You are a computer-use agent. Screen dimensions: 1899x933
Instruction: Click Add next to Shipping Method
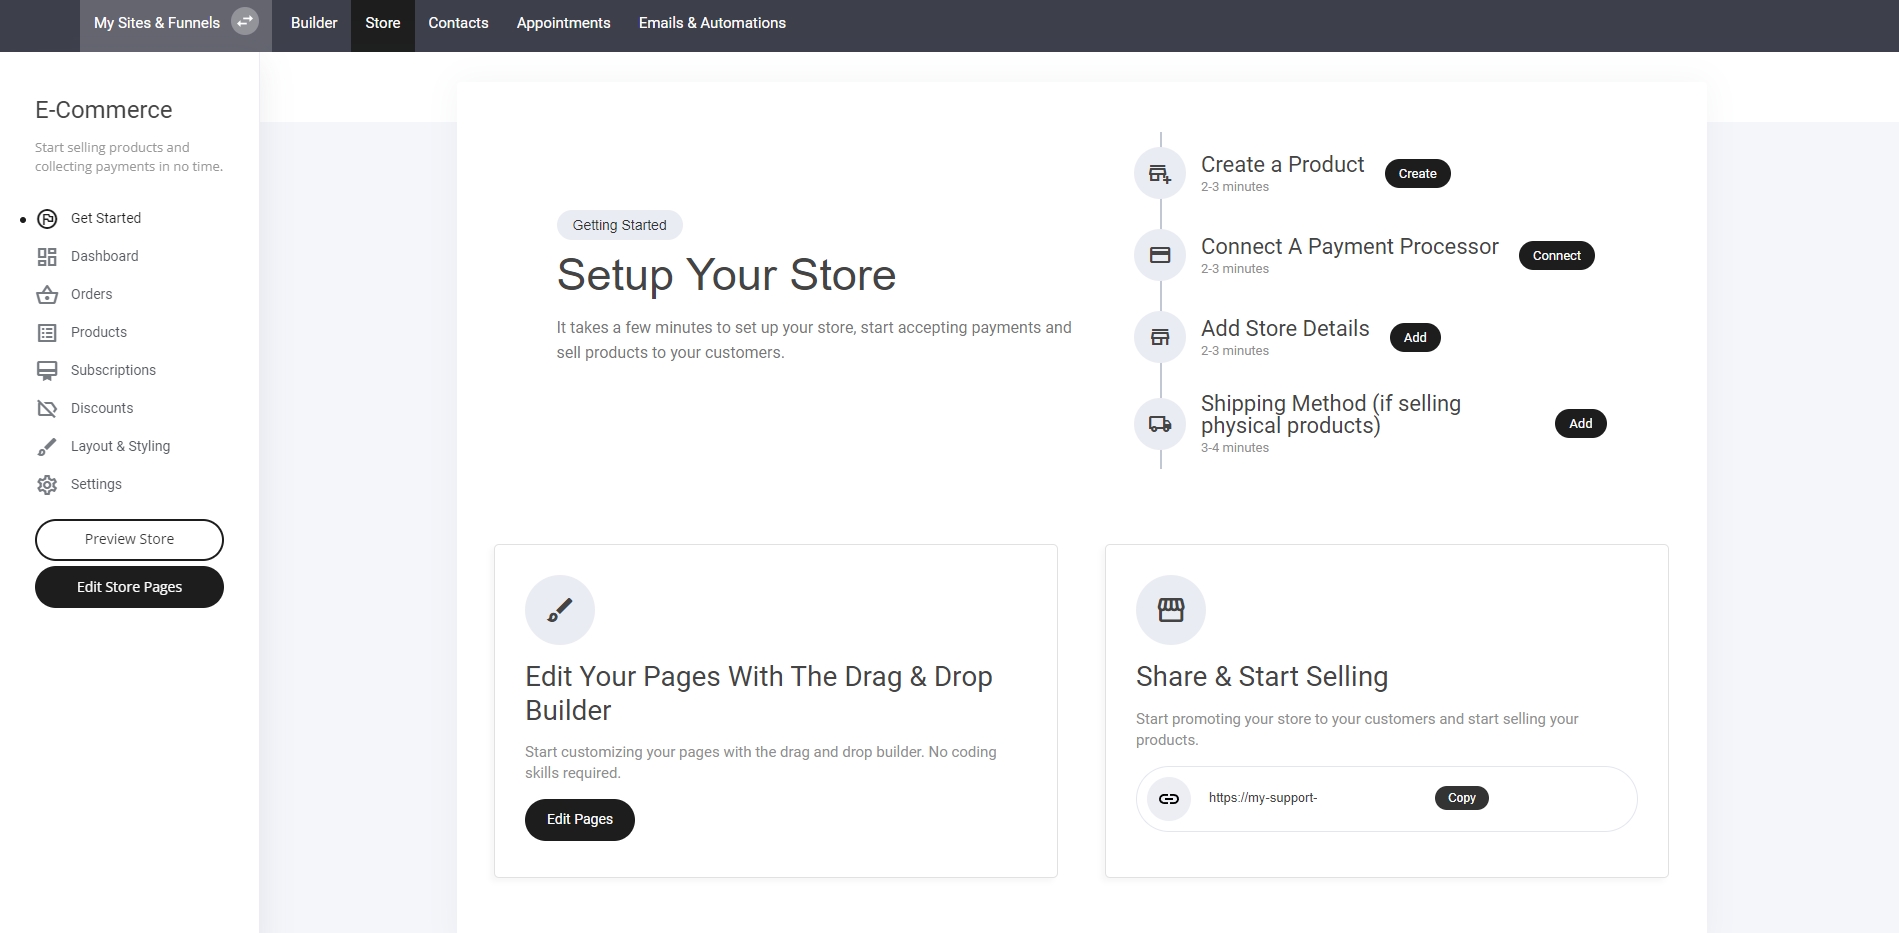(1580, 424)
